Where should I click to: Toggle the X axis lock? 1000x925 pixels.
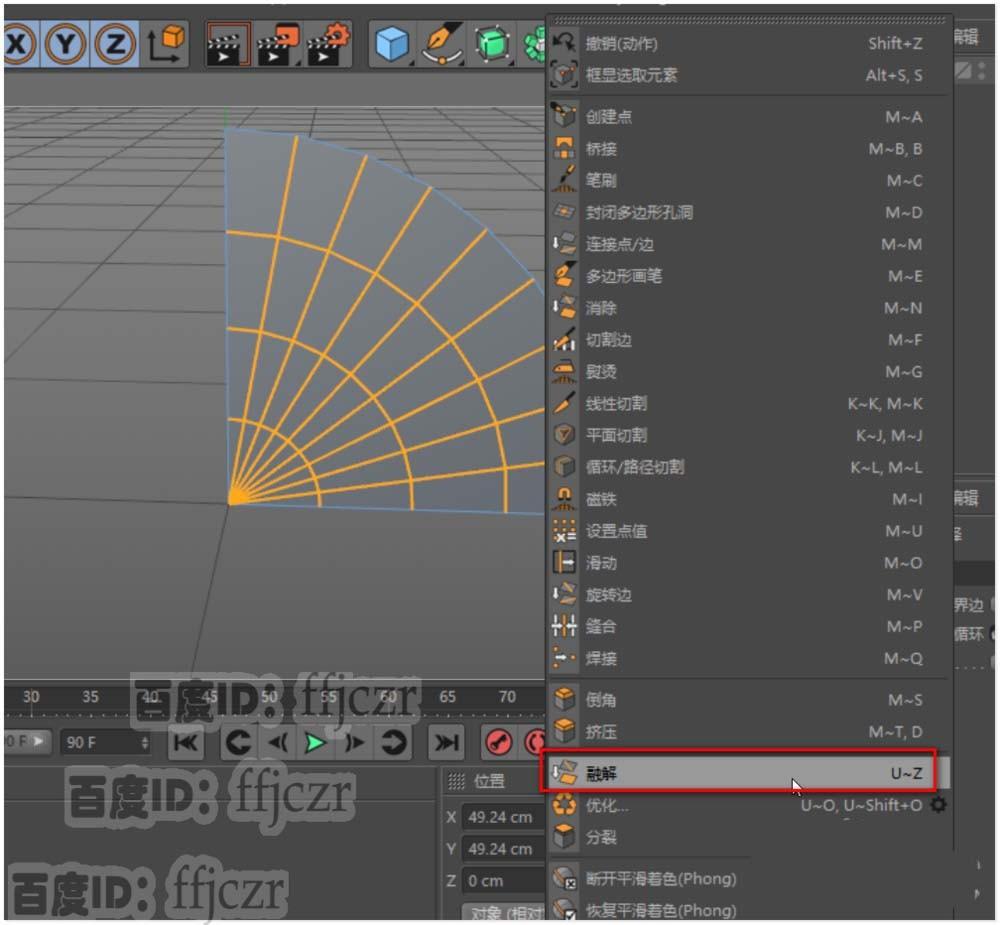pos(15,43)
